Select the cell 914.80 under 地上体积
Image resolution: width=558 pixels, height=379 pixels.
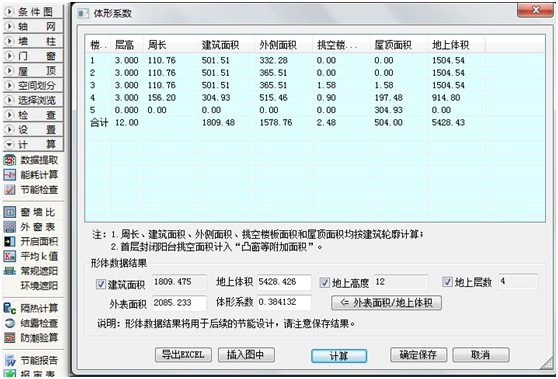[x=446, y=98]
